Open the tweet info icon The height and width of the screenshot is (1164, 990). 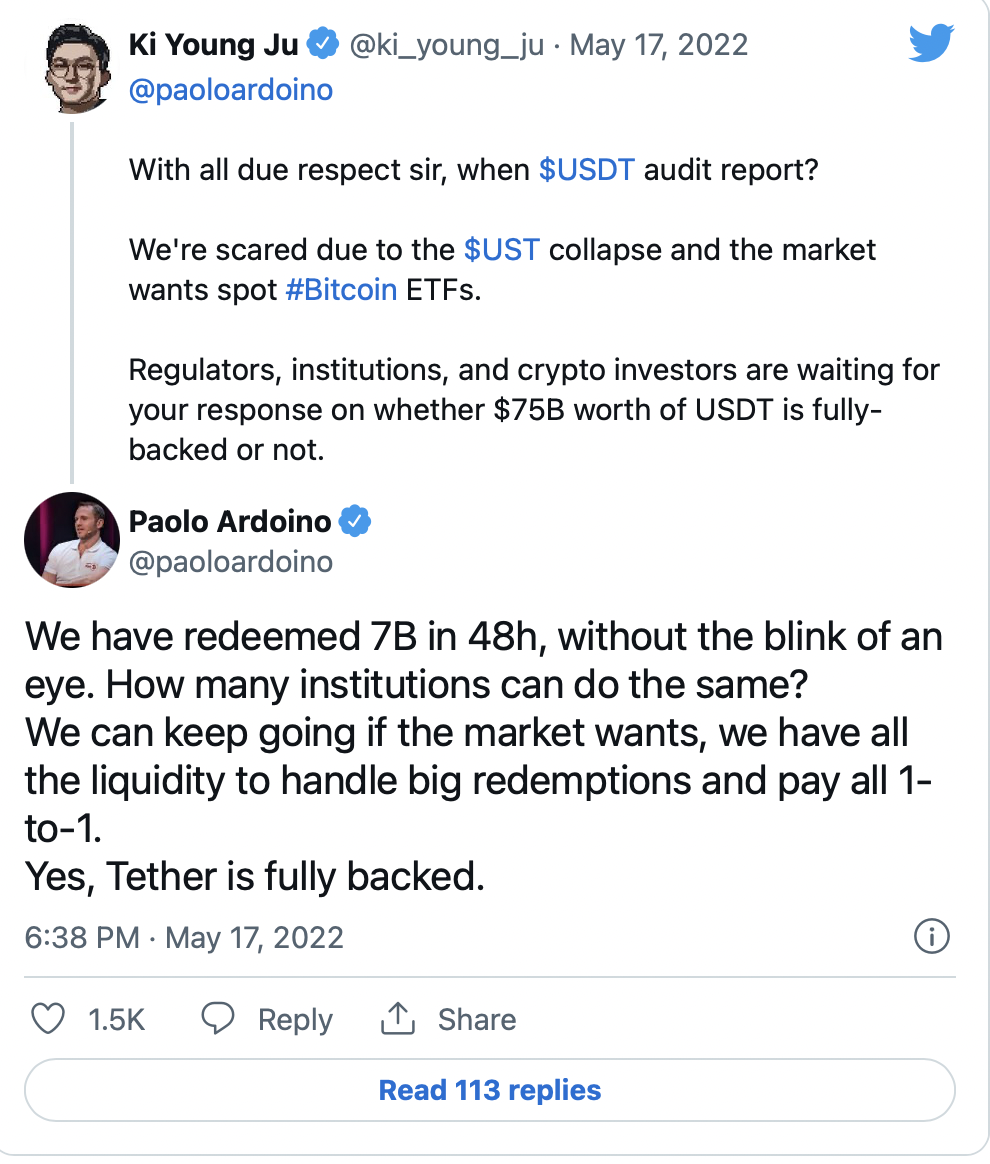click(x=932, y=937)
